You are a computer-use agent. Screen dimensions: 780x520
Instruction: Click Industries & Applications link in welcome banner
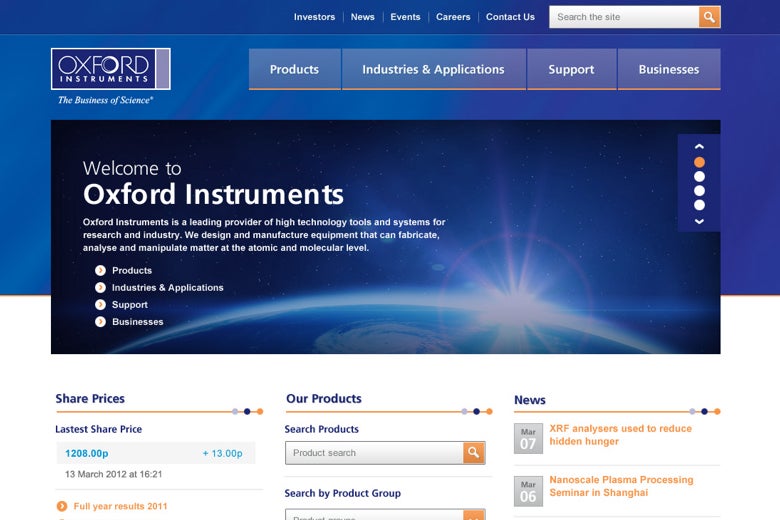click(168, 288)
